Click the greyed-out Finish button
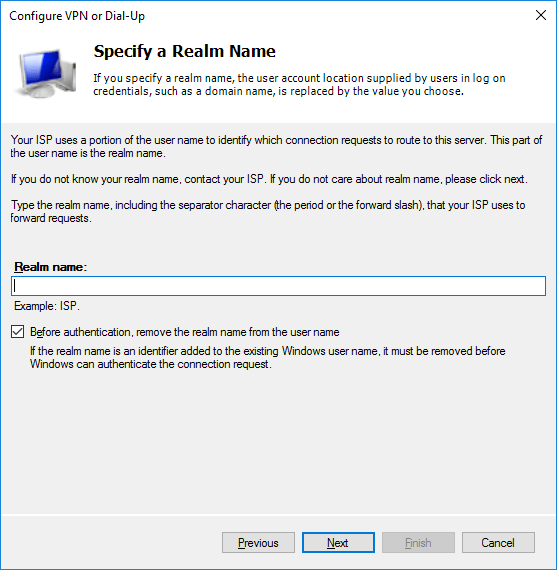The height and width of the screenshot is (570, 557). coord(418,543)
